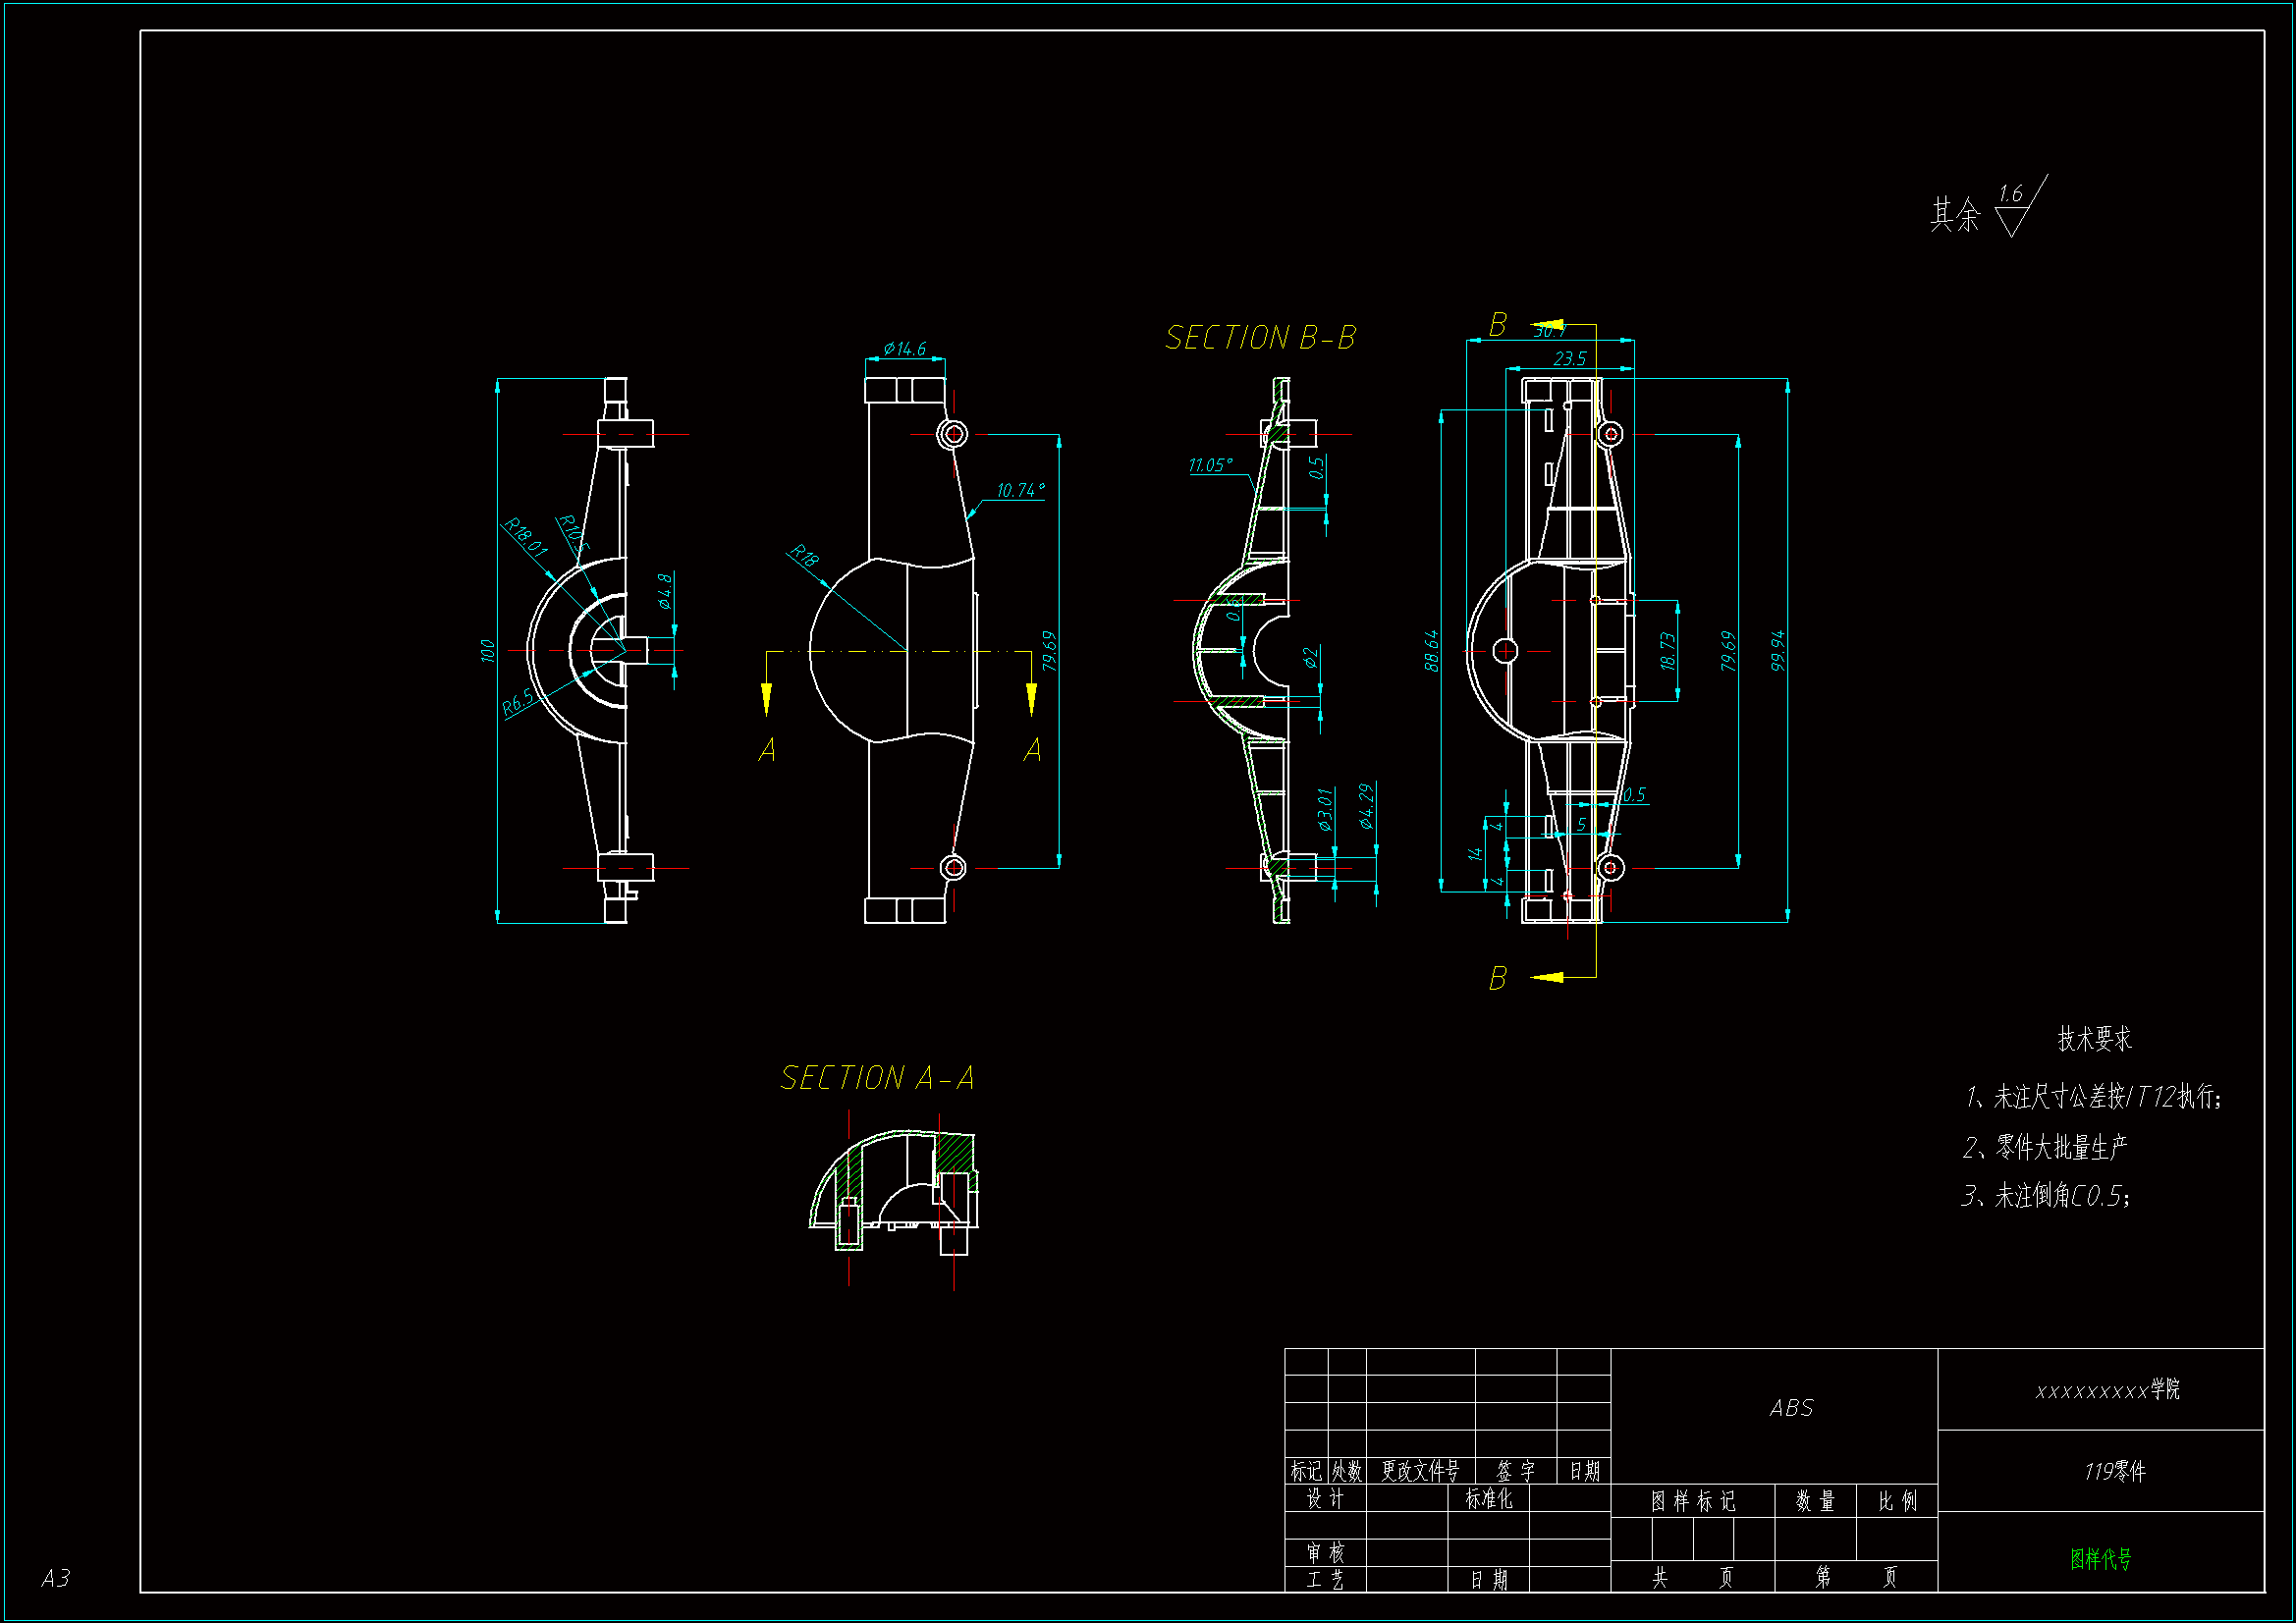The width and height of the screenshot is (2296, 1623).
Task: Select the 其余 roughness text
Action: pyautogui.click(x=1954, y=214)
